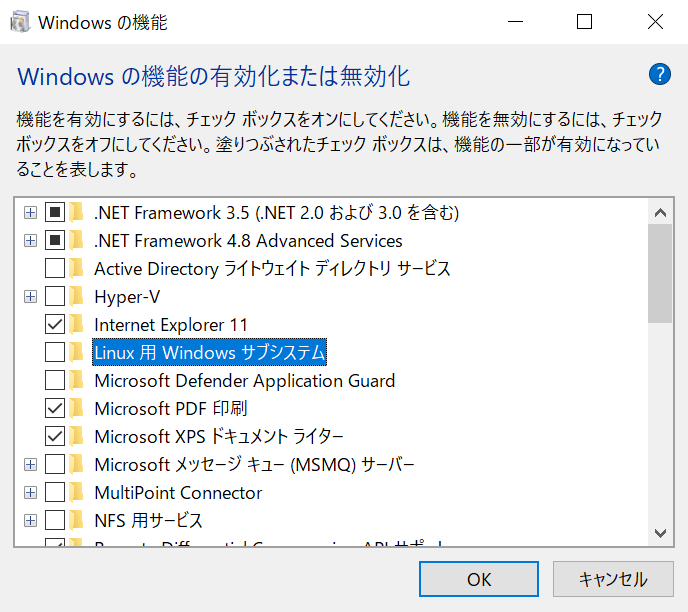
Task: Expand the Hyper-V tree node
Action: point(30,297)
